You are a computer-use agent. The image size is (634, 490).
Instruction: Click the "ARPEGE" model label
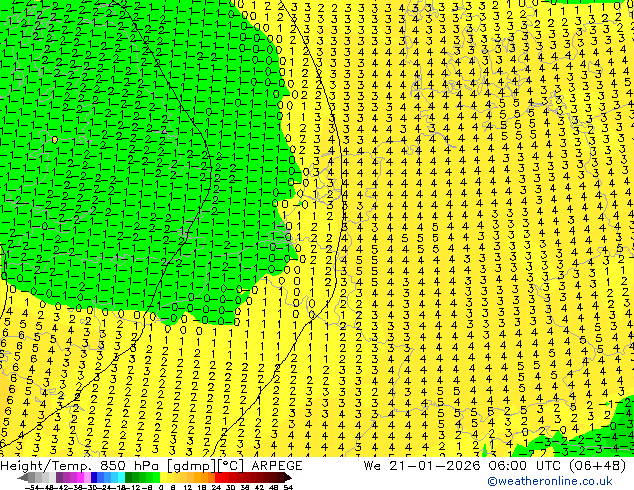tap(277, 466)
